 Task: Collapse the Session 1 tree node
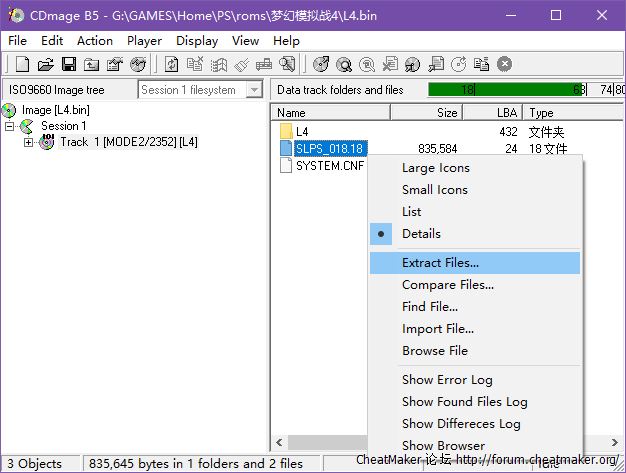(10, 126)
